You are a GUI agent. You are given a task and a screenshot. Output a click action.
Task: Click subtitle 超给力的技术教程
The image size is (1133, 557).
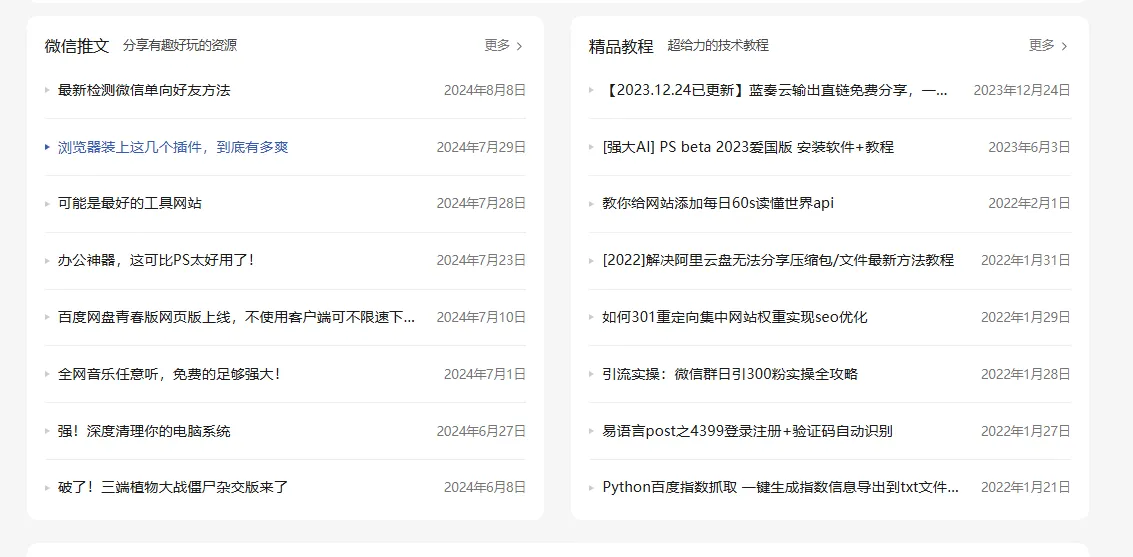point(718,46)
